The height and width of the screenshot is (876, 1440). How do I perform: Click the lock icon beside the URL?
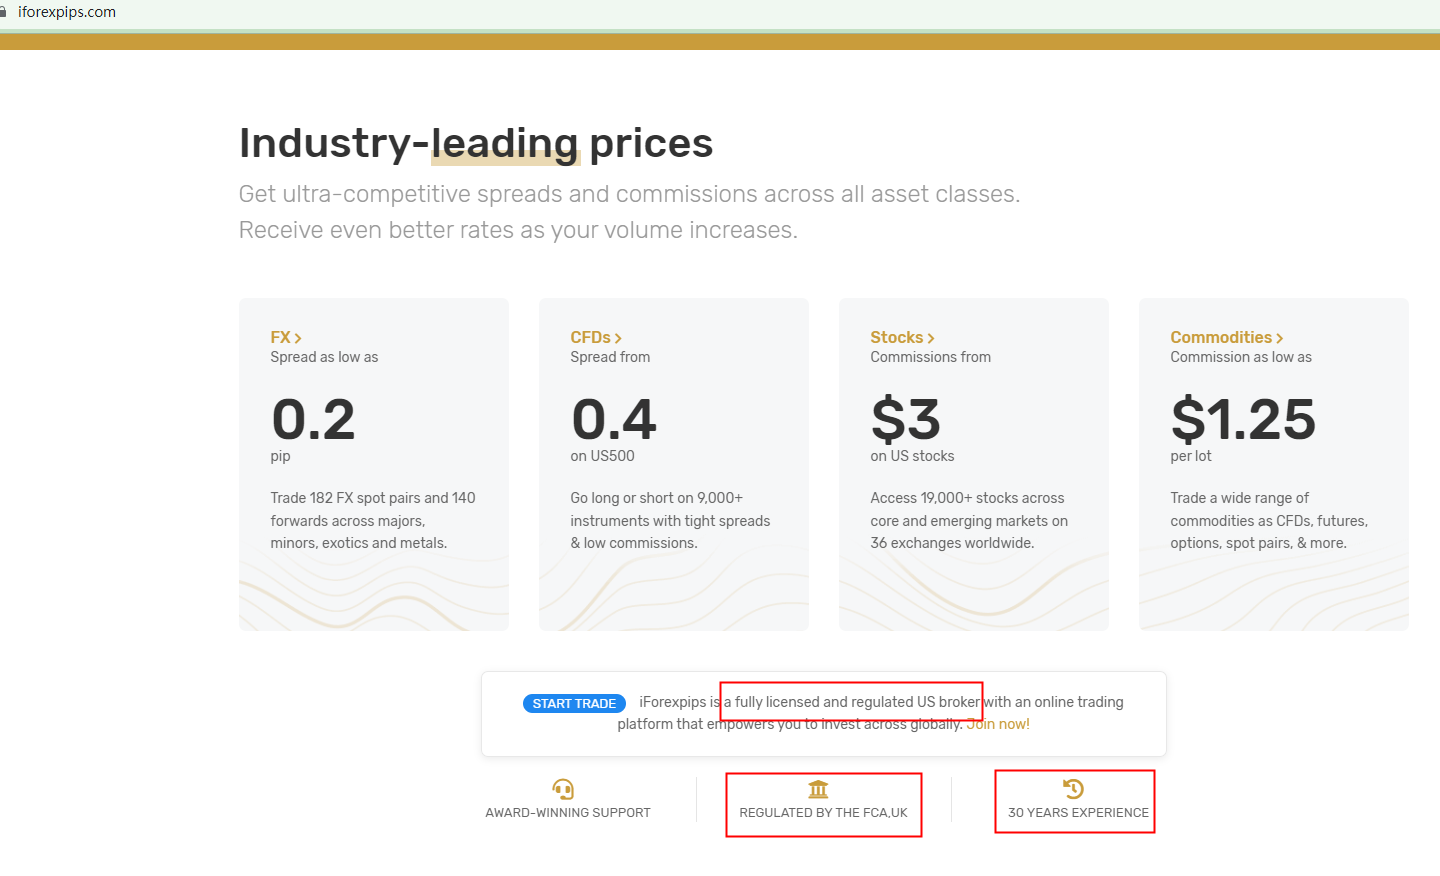tap(4, 12)
